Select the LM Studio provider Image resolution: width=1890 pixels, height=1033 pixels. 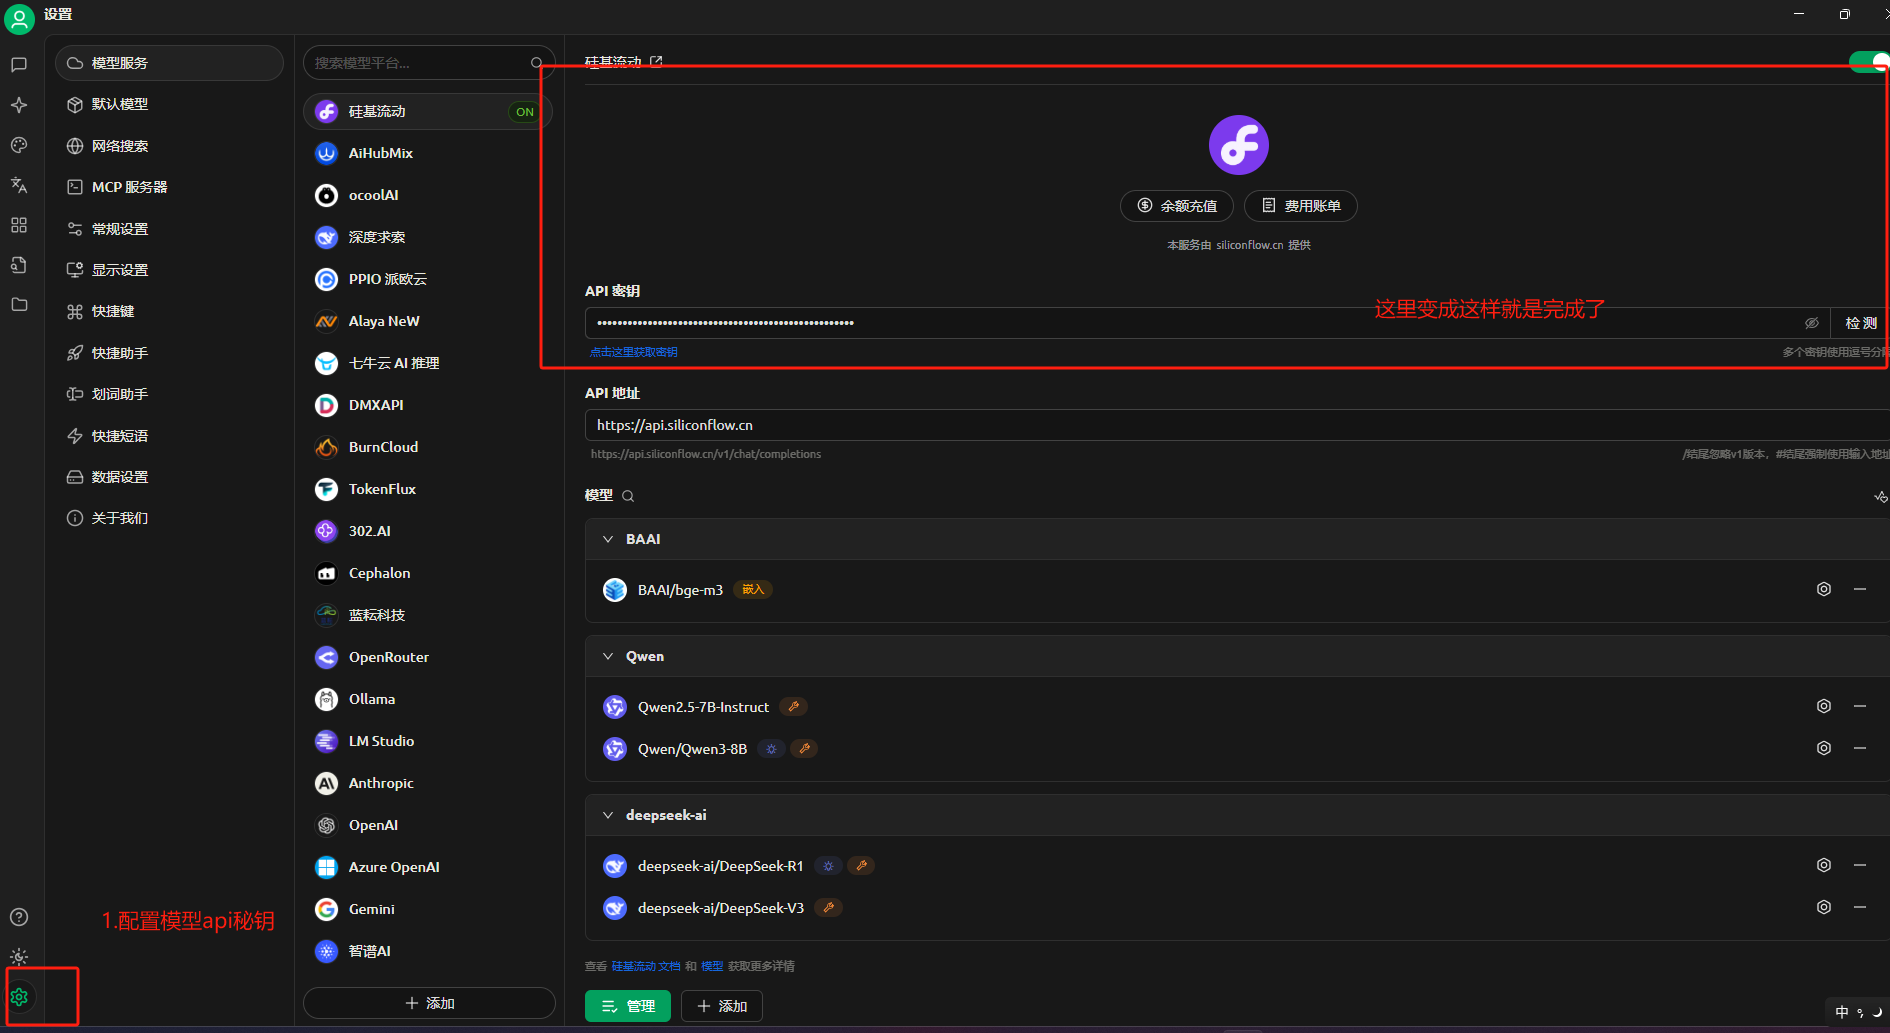427,741
